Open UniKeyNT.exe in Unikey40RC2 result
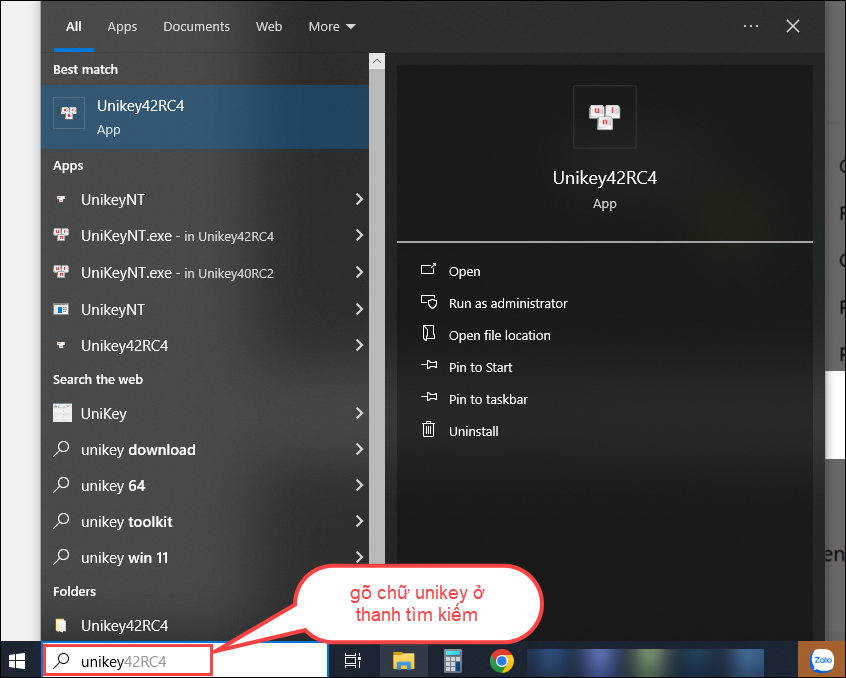Screen dimensions: 846x678 coord(205,273)
